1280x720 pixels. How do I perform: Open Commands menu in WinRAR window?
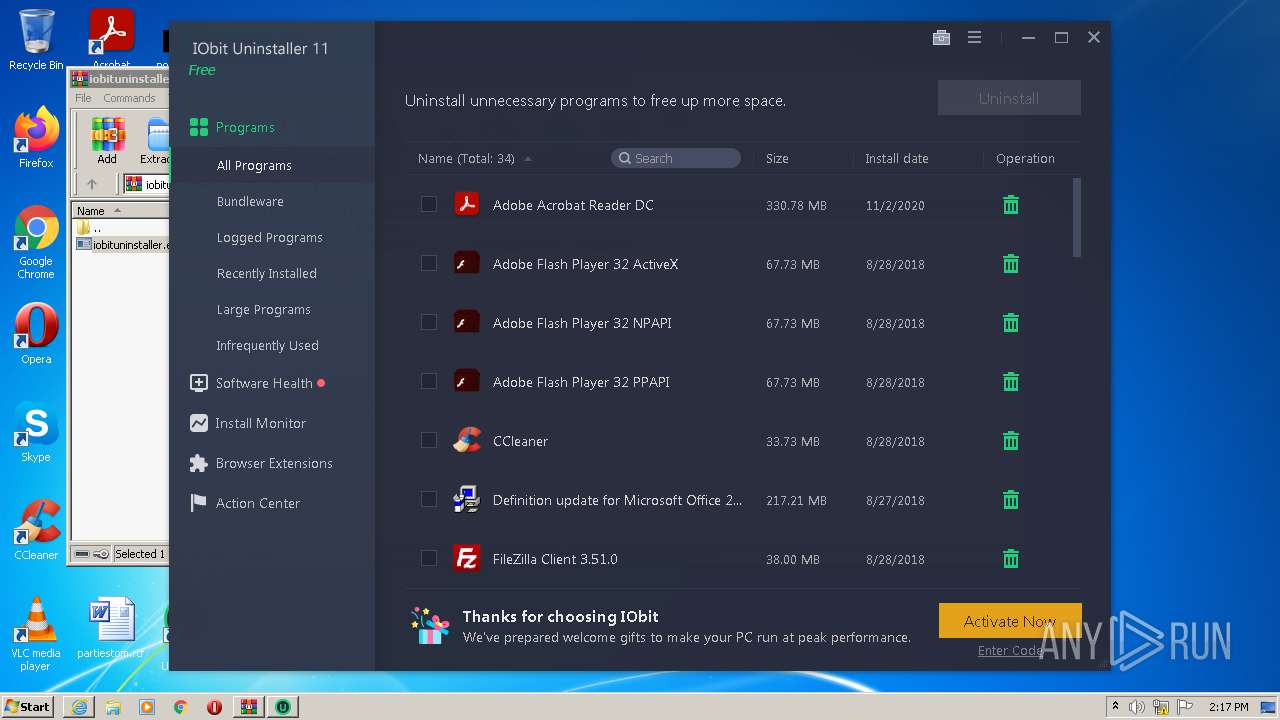(129, 98)
